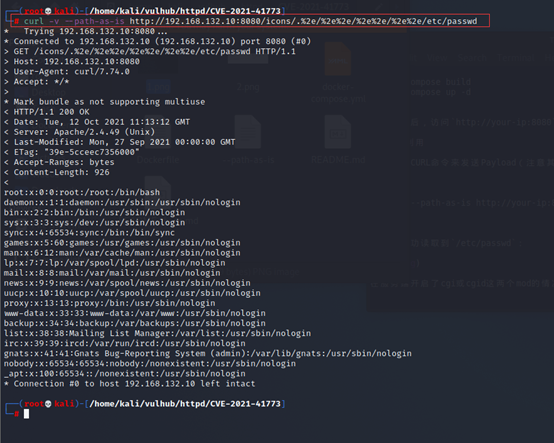
Task: Click the 'Mailing List Manager' passwd entry
Action: (x=157, y=333)
